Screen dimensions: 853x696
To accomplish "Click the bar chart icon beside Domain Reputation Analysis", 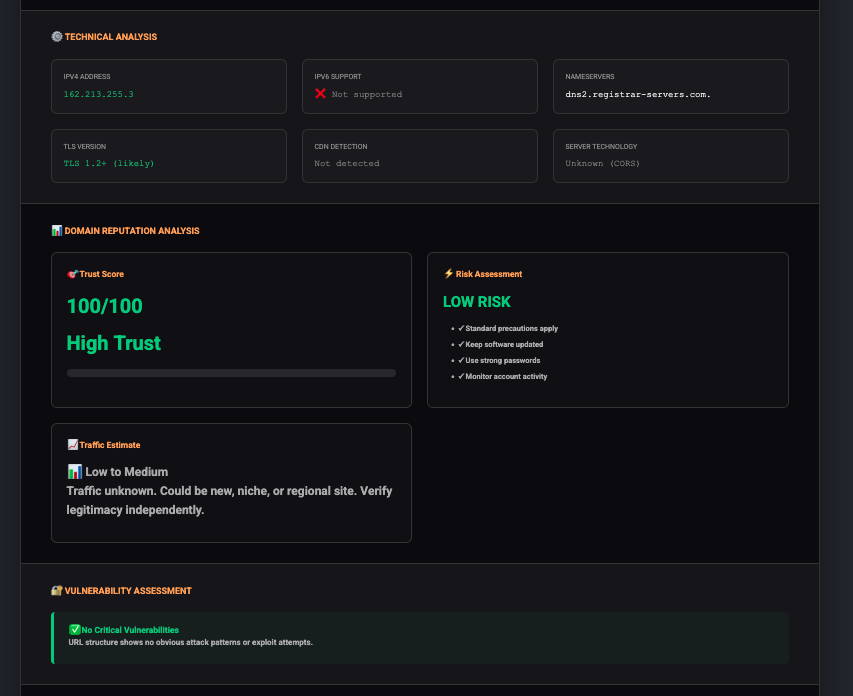I will (x=57, y=231).
